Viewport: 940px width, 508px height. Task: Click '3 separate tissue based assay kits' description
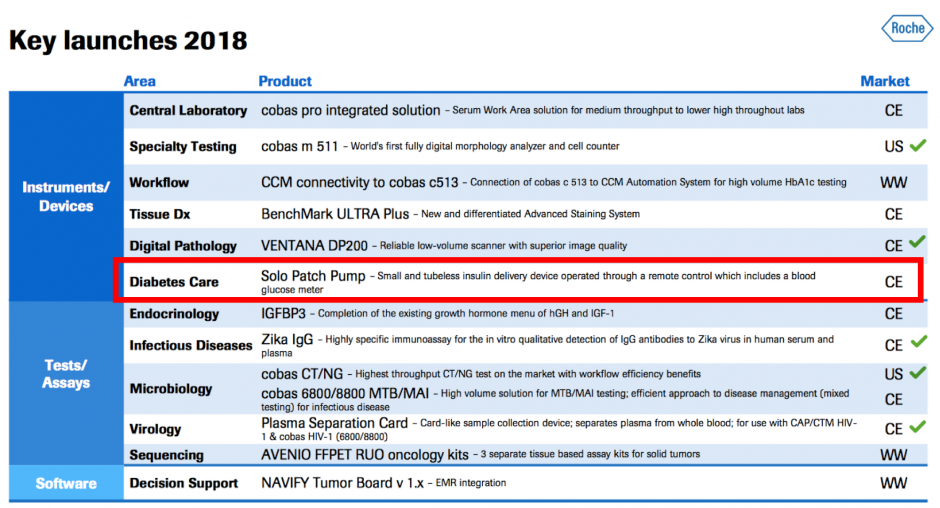(590, 455)
